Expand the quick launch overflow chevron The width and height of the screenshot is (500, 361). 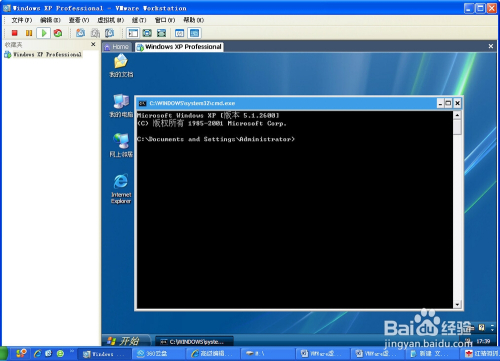click(72, 351)
